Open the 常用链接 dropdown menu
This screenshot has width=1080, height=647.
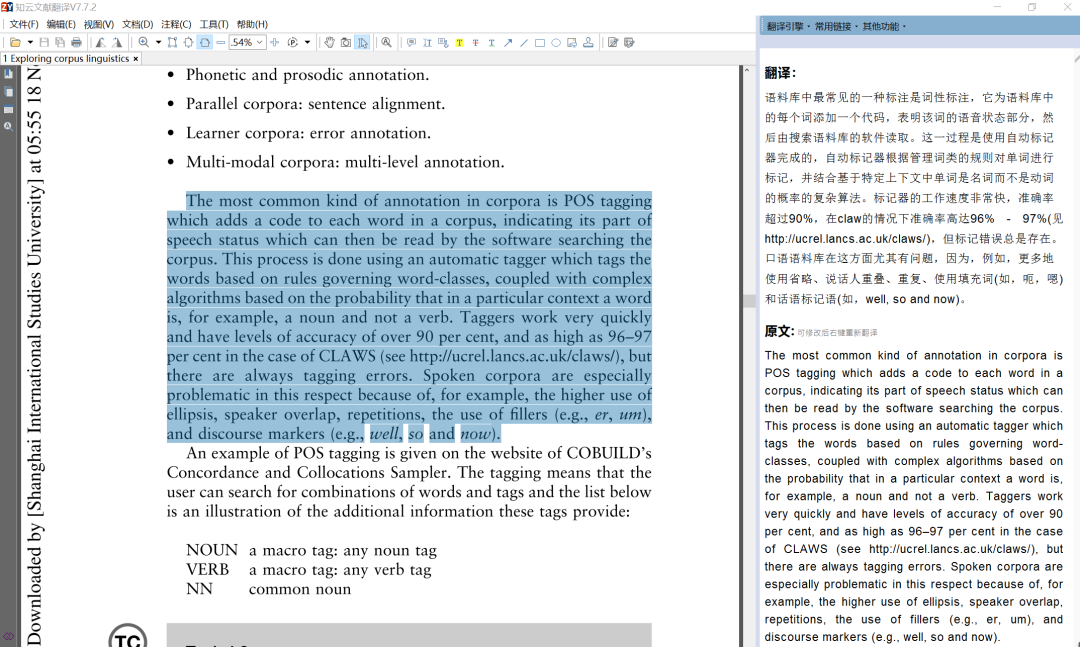[835, 26]
